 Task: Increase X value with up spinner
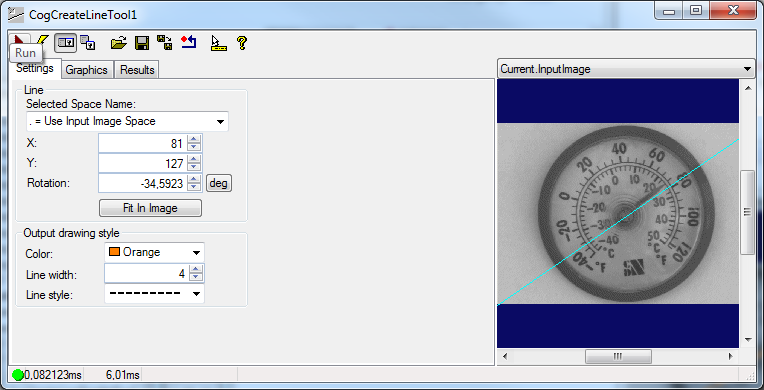click(194, 139)
